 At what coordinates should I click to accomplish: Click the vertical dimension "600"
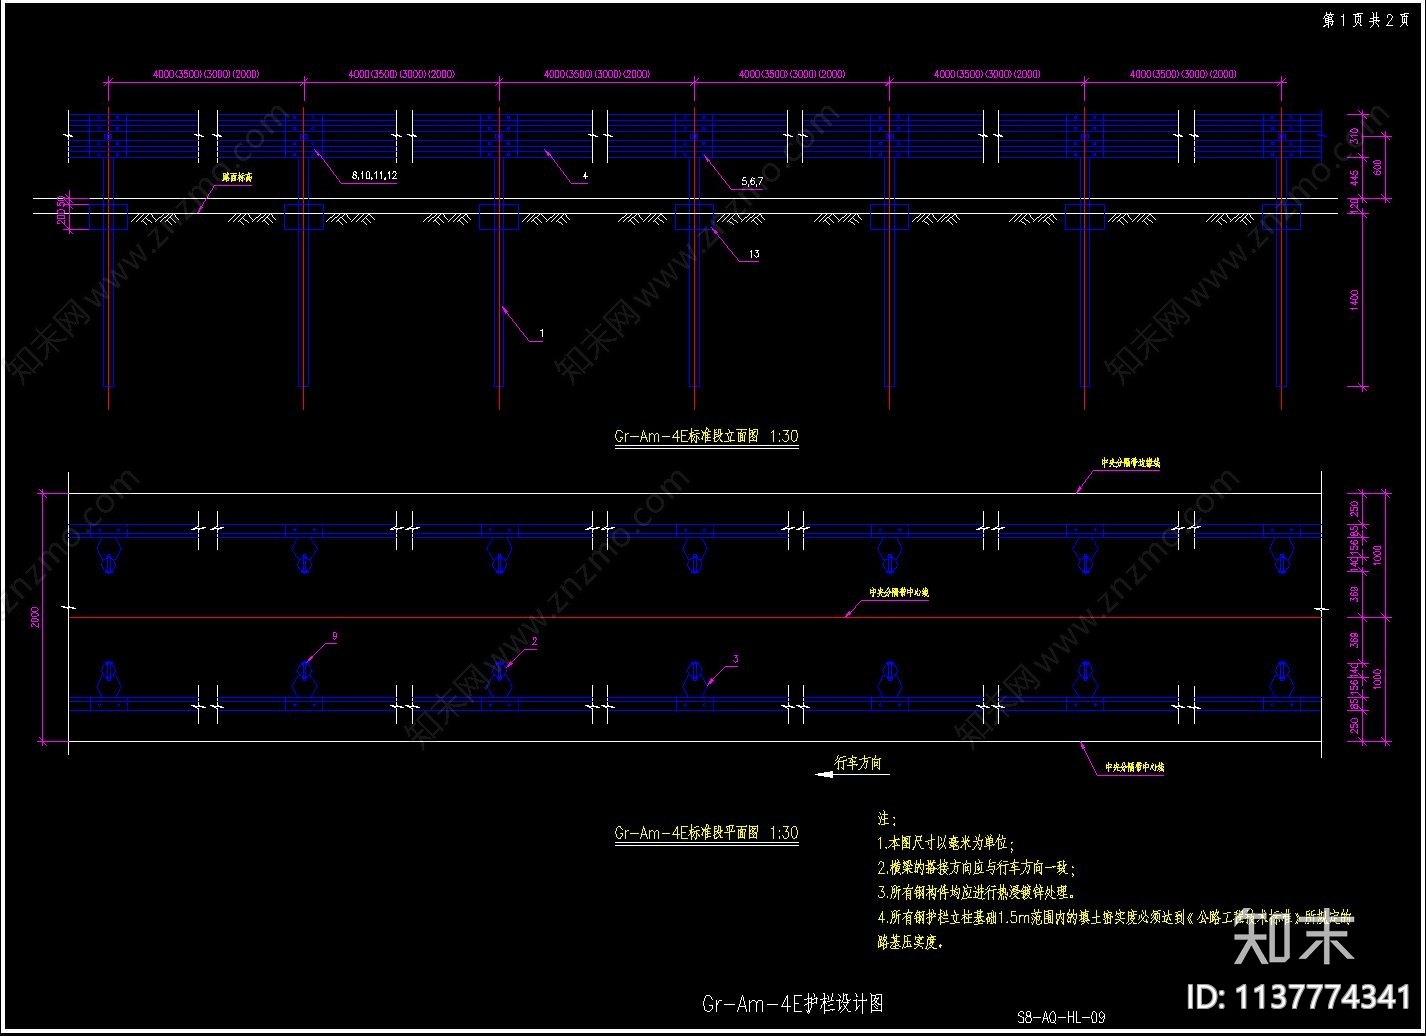pos(1377,167)
